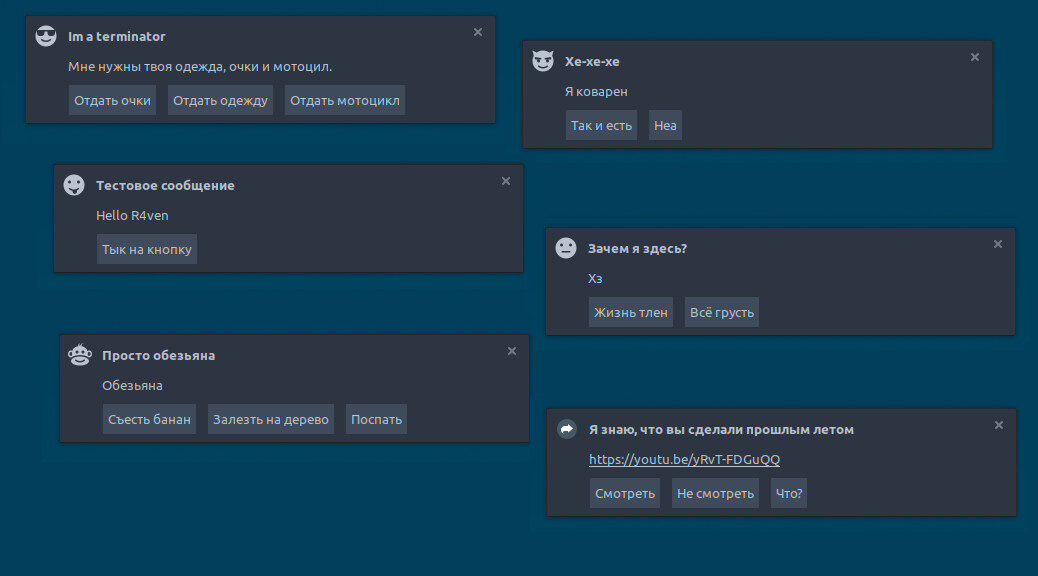
Task: Choose Съесть банан in monkey notification
Action: coord(149,419)
